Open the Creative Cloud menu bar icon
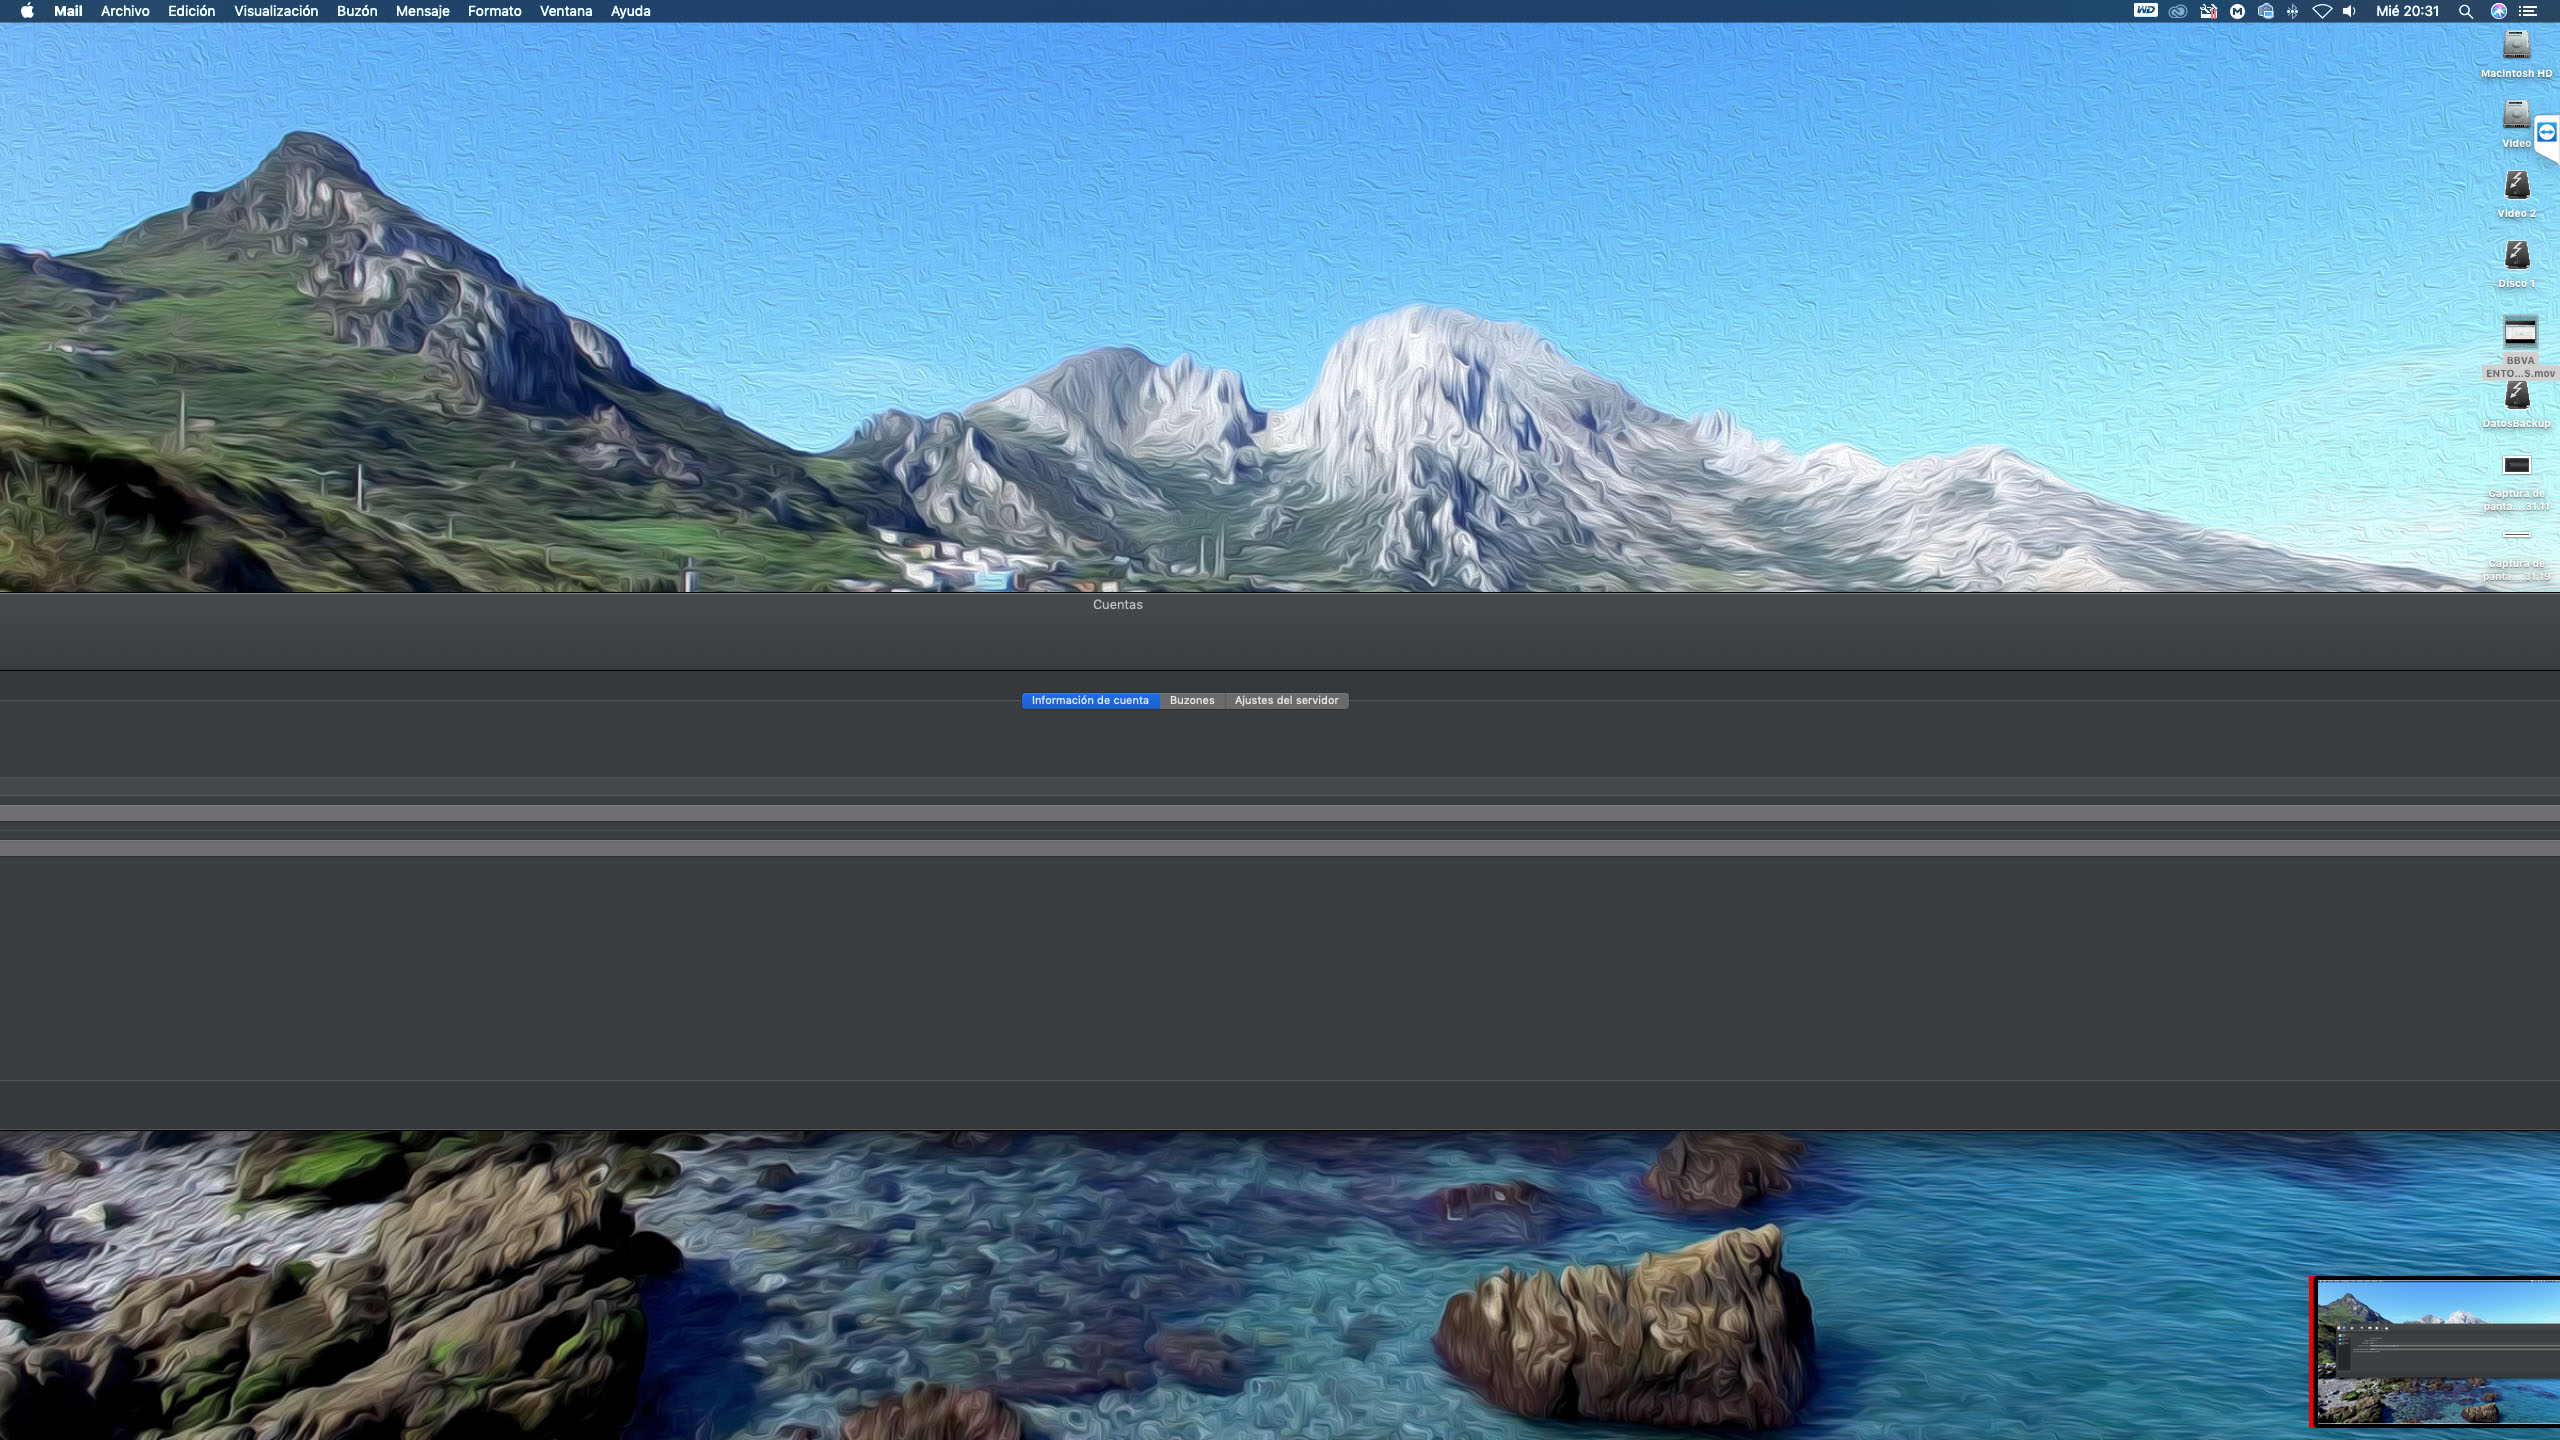This screenshot has width=2560, height=1440. coord(2177,11)
